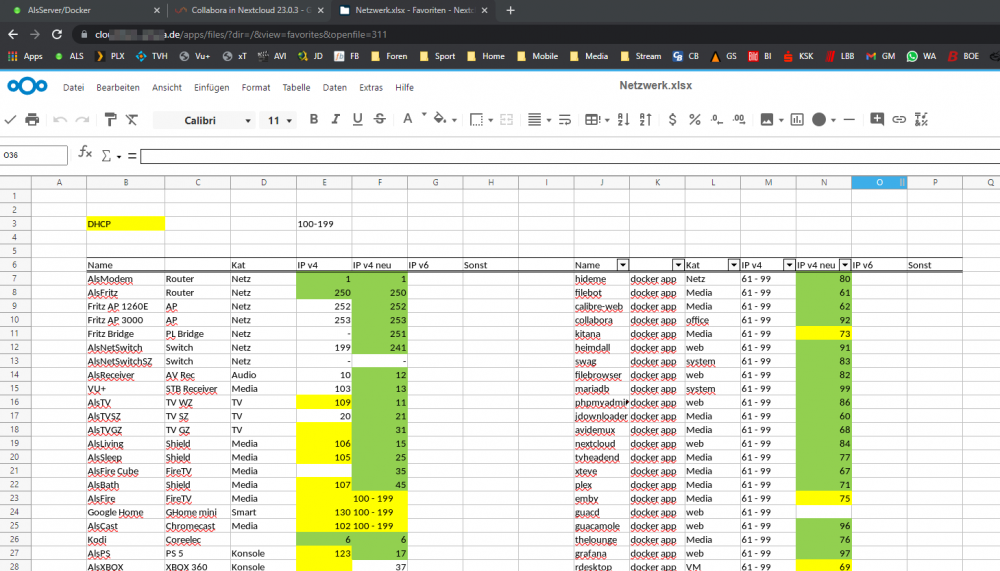The width and height of the screenshot is (1000, 571).
Task: Select the yellow DHCP cell
Action: (x=126, y=224)
